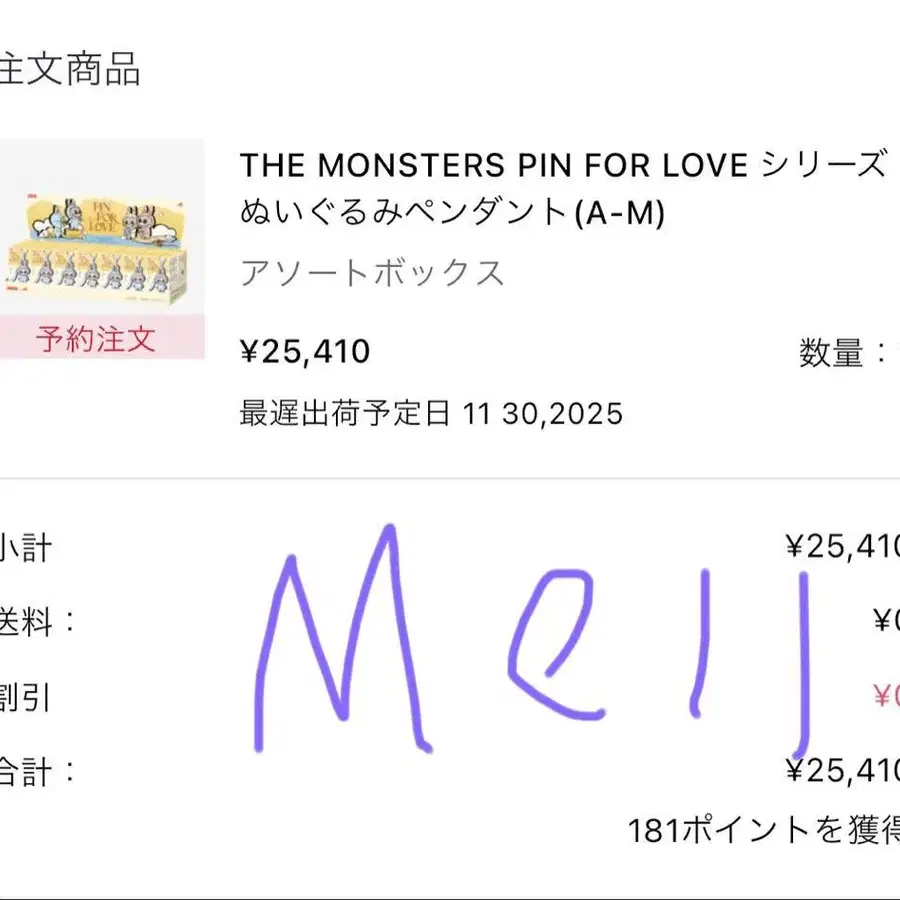The width and height of the screenshot is (900, 900).
Task: Select the アソートボックス variant text
Action: (372, 273)
